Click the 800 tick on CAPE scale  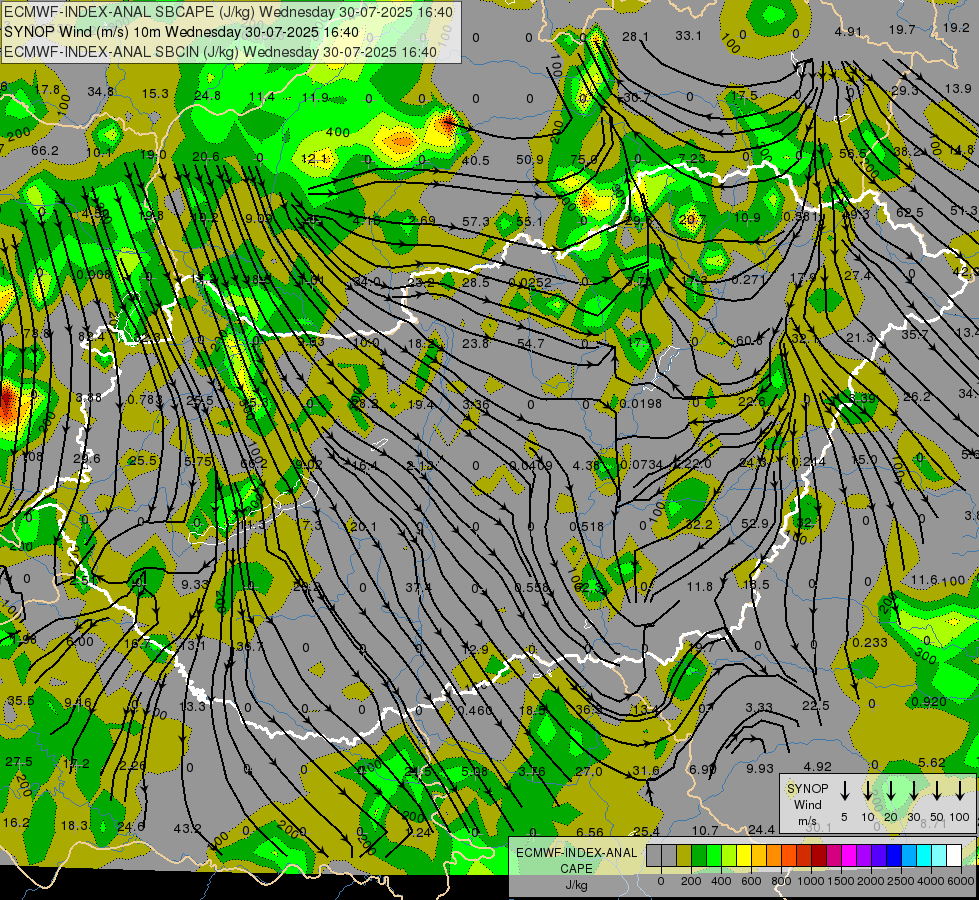(x=780, y=881)
